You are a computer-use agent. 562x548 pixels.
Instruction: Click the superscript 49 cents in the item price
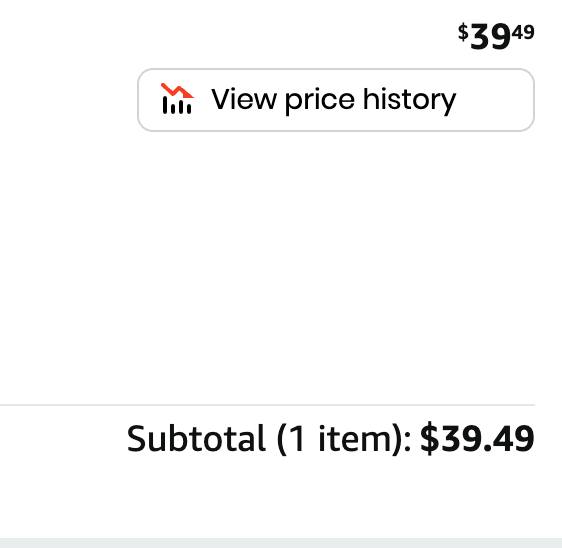point(523,32)
